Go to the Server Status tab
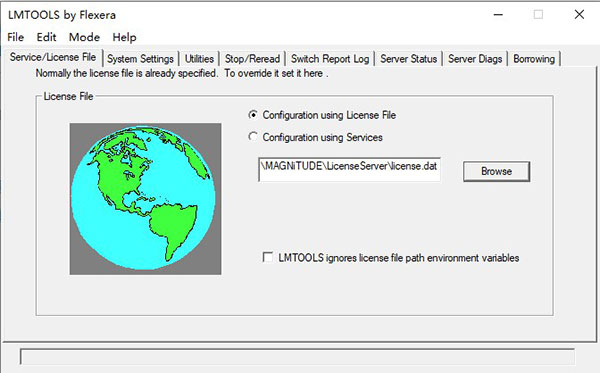The width and height of the screenshot is (600, 373). [x=408, y=59]
